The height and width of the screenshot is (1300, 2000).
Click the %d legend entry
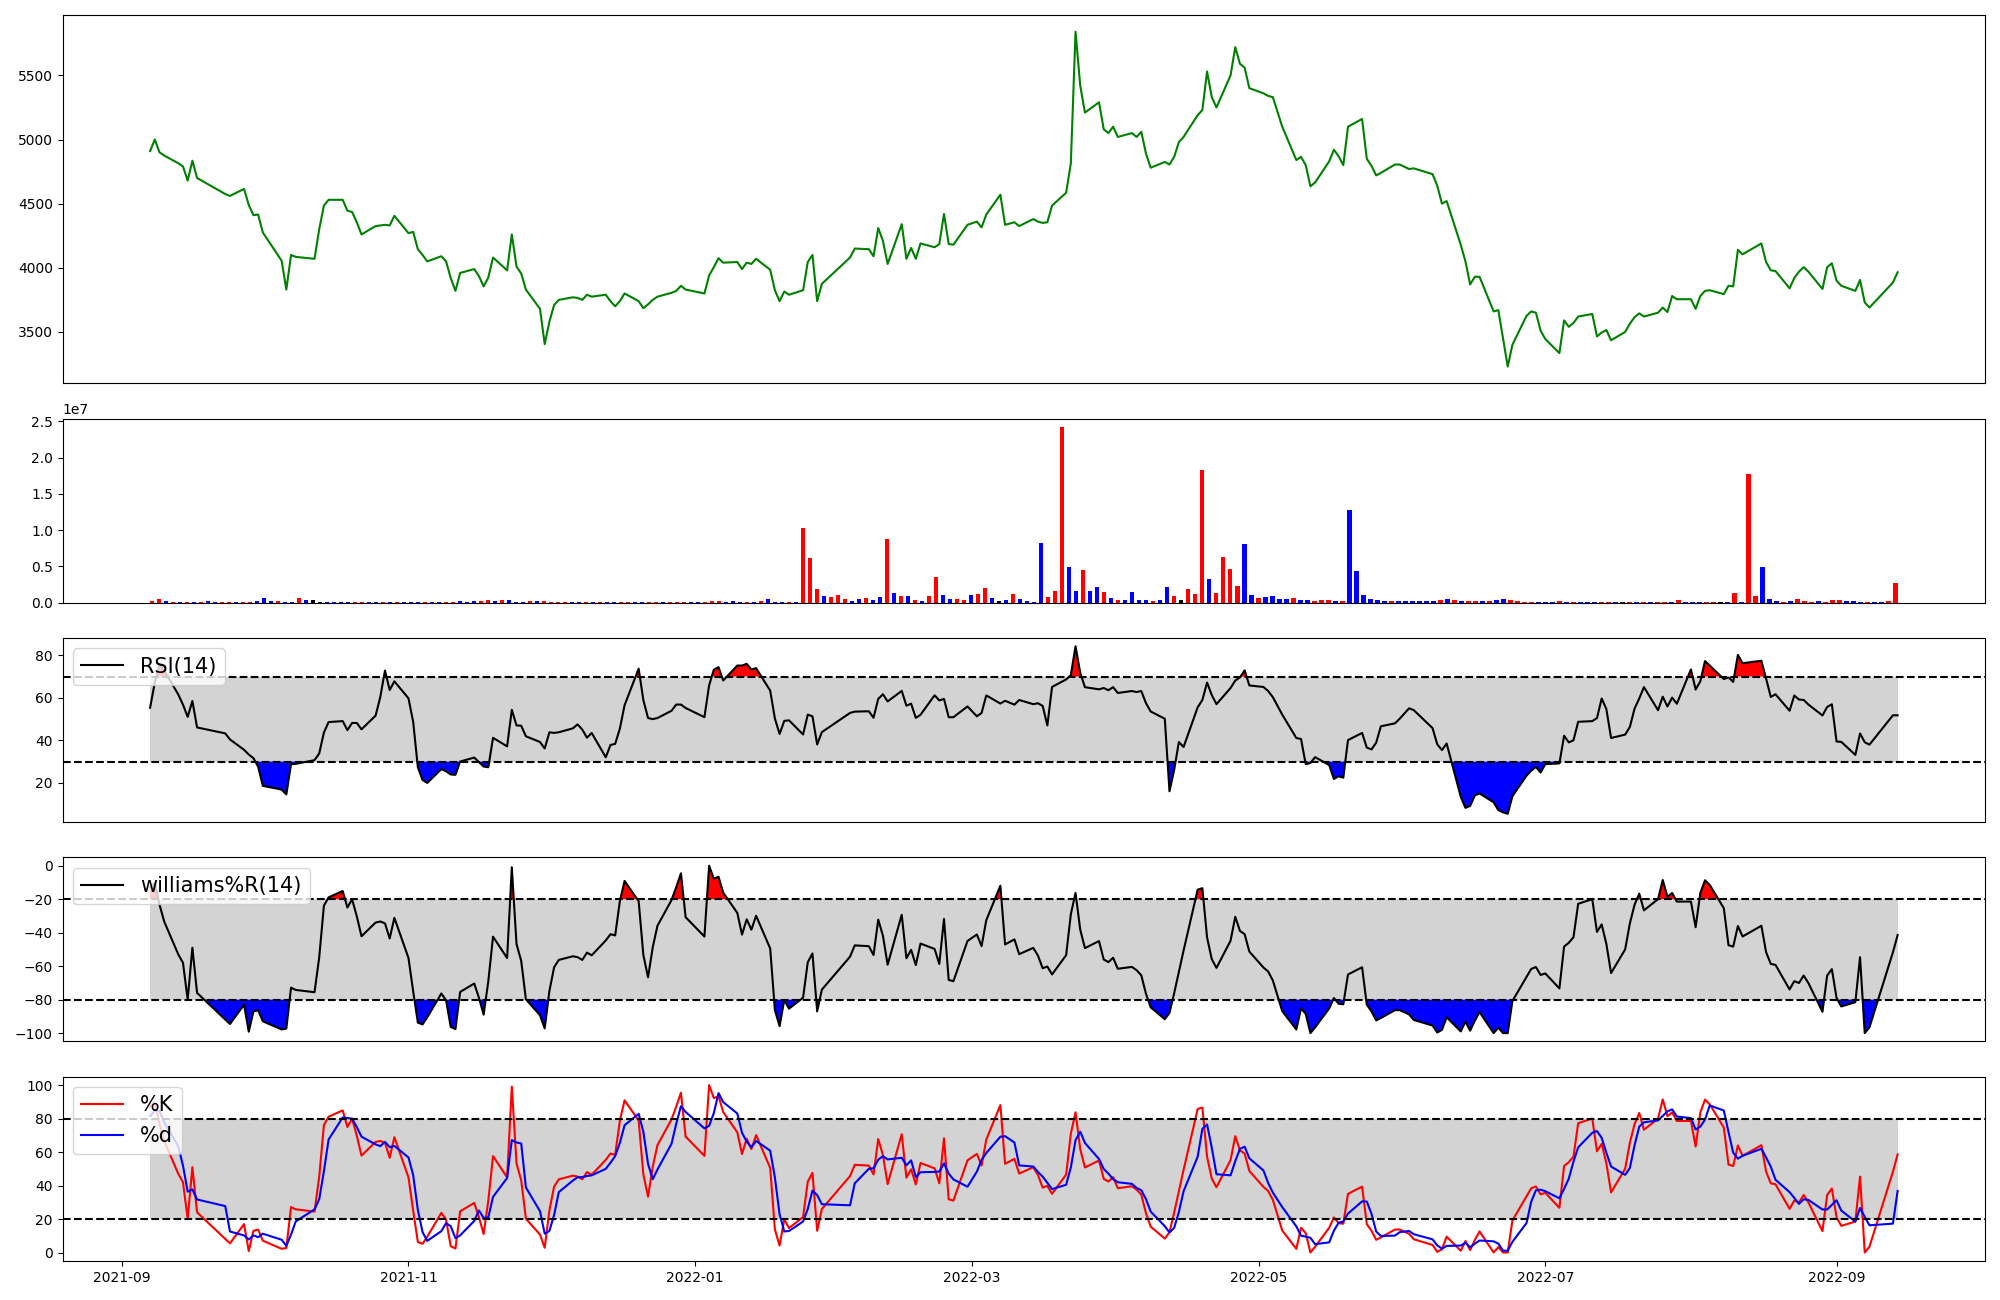pos(156,1135)
